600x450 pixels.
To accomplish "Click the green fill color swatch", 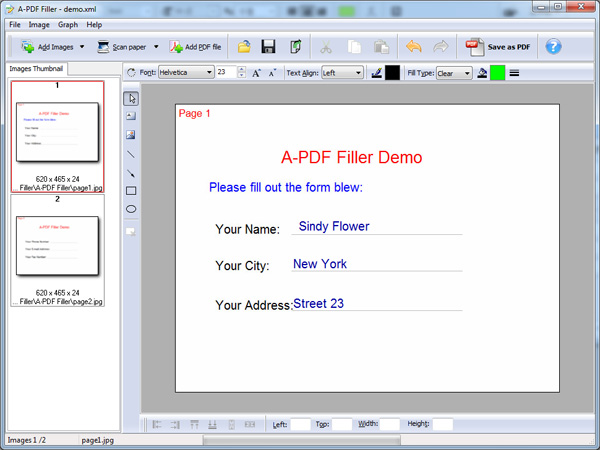I will pyautogui.click(x=497, y=73).
